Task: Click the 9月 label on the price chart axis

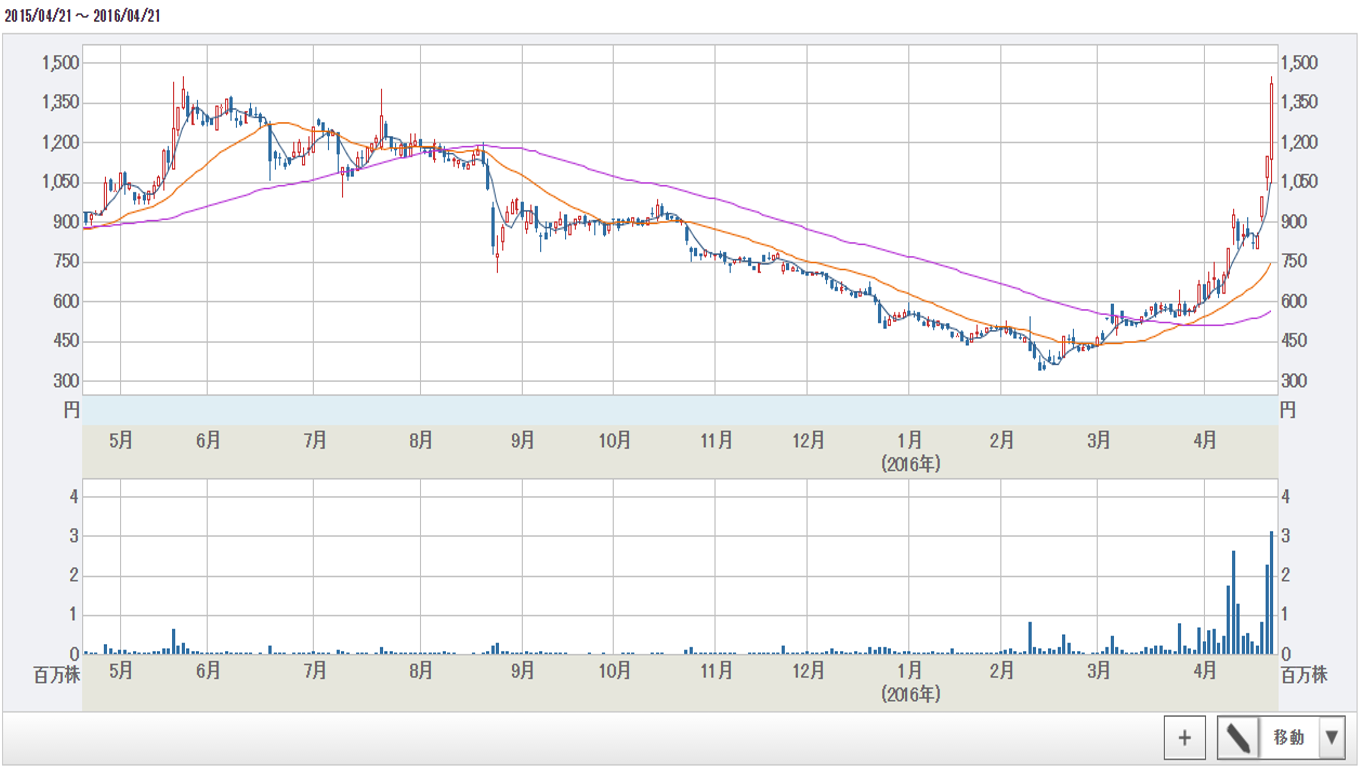Action: 521,440
